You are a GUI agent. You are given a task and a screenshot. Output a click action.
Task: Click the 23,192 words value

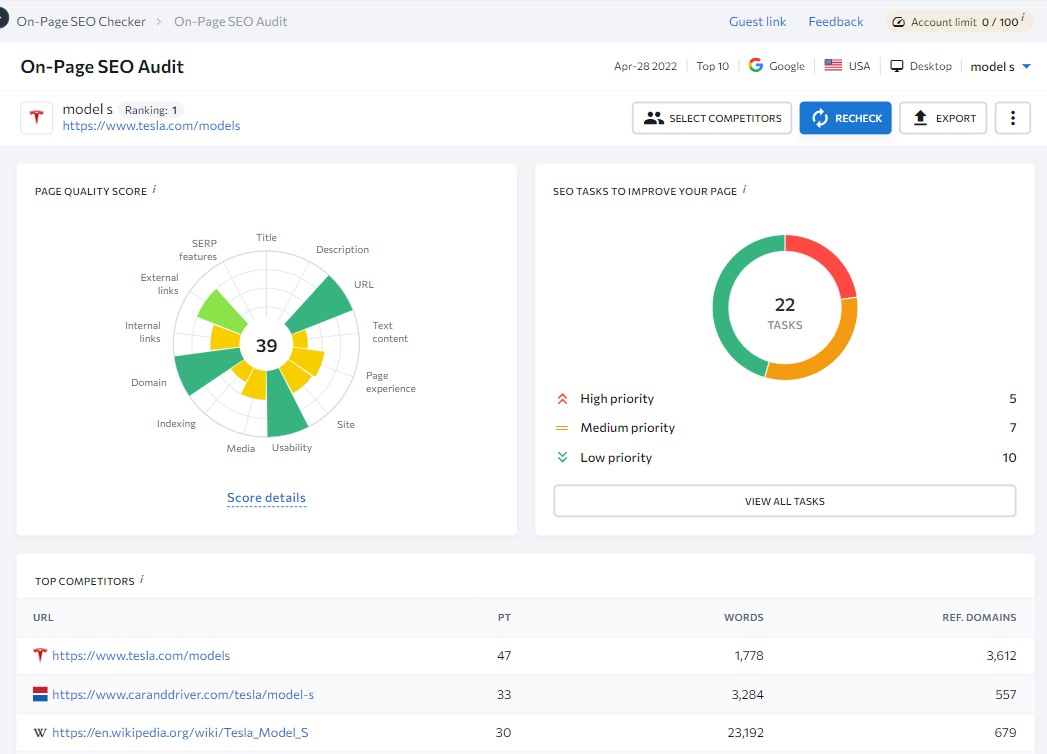click(745, 733)
